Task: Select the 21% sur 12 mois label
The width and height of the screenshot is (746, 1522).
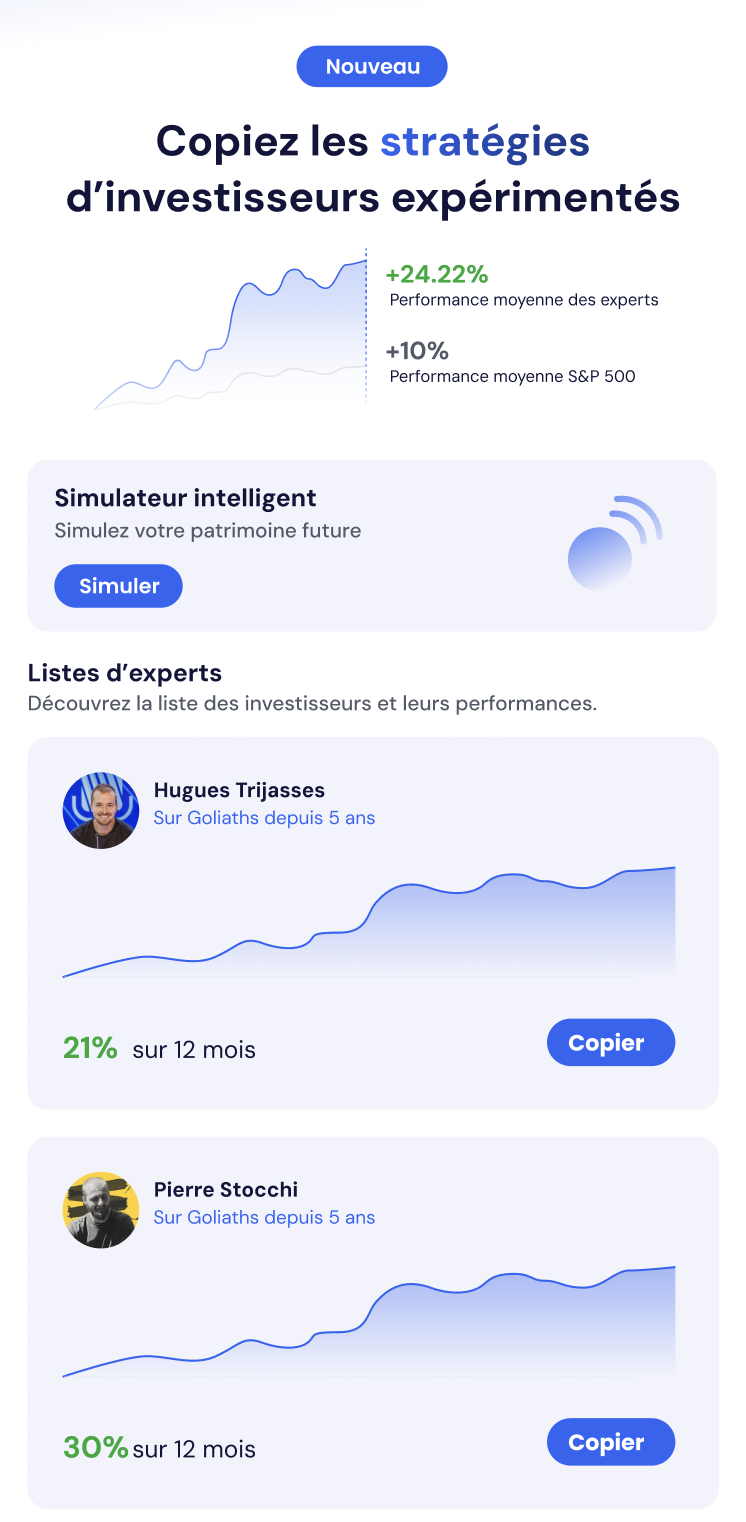Action: pos(158,1049)
